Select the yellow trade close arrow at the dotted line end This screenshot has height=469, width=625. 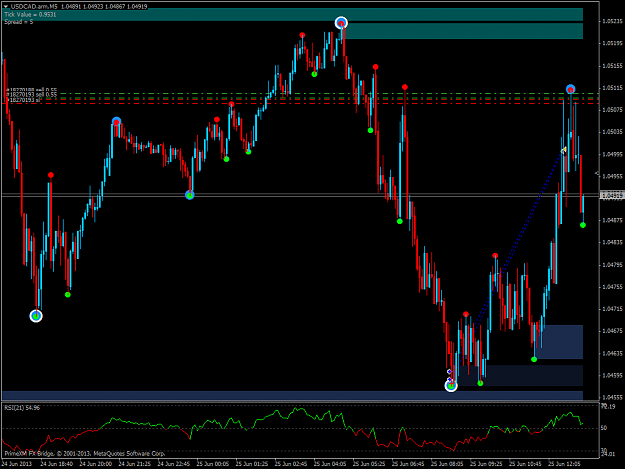tap(564, 150)
